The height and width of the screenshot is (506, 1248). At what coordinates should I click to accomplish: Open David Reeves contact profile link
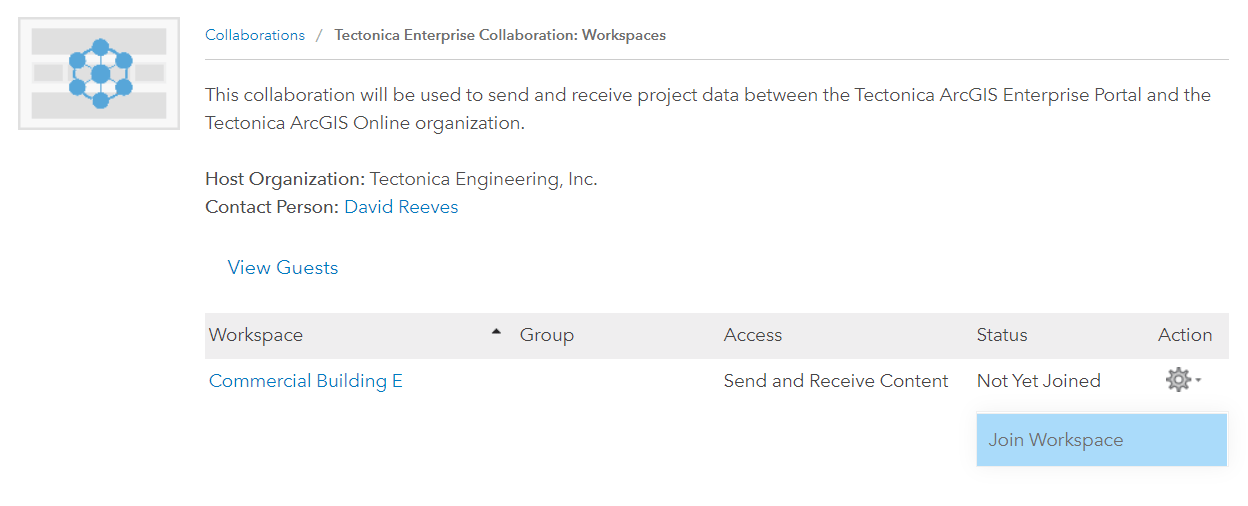401,207
